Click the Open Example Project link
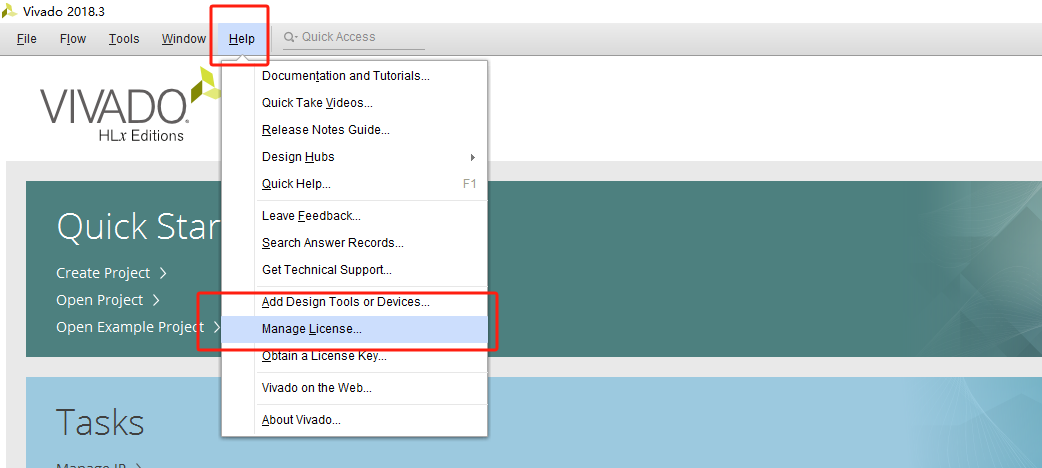 (138, 327)
